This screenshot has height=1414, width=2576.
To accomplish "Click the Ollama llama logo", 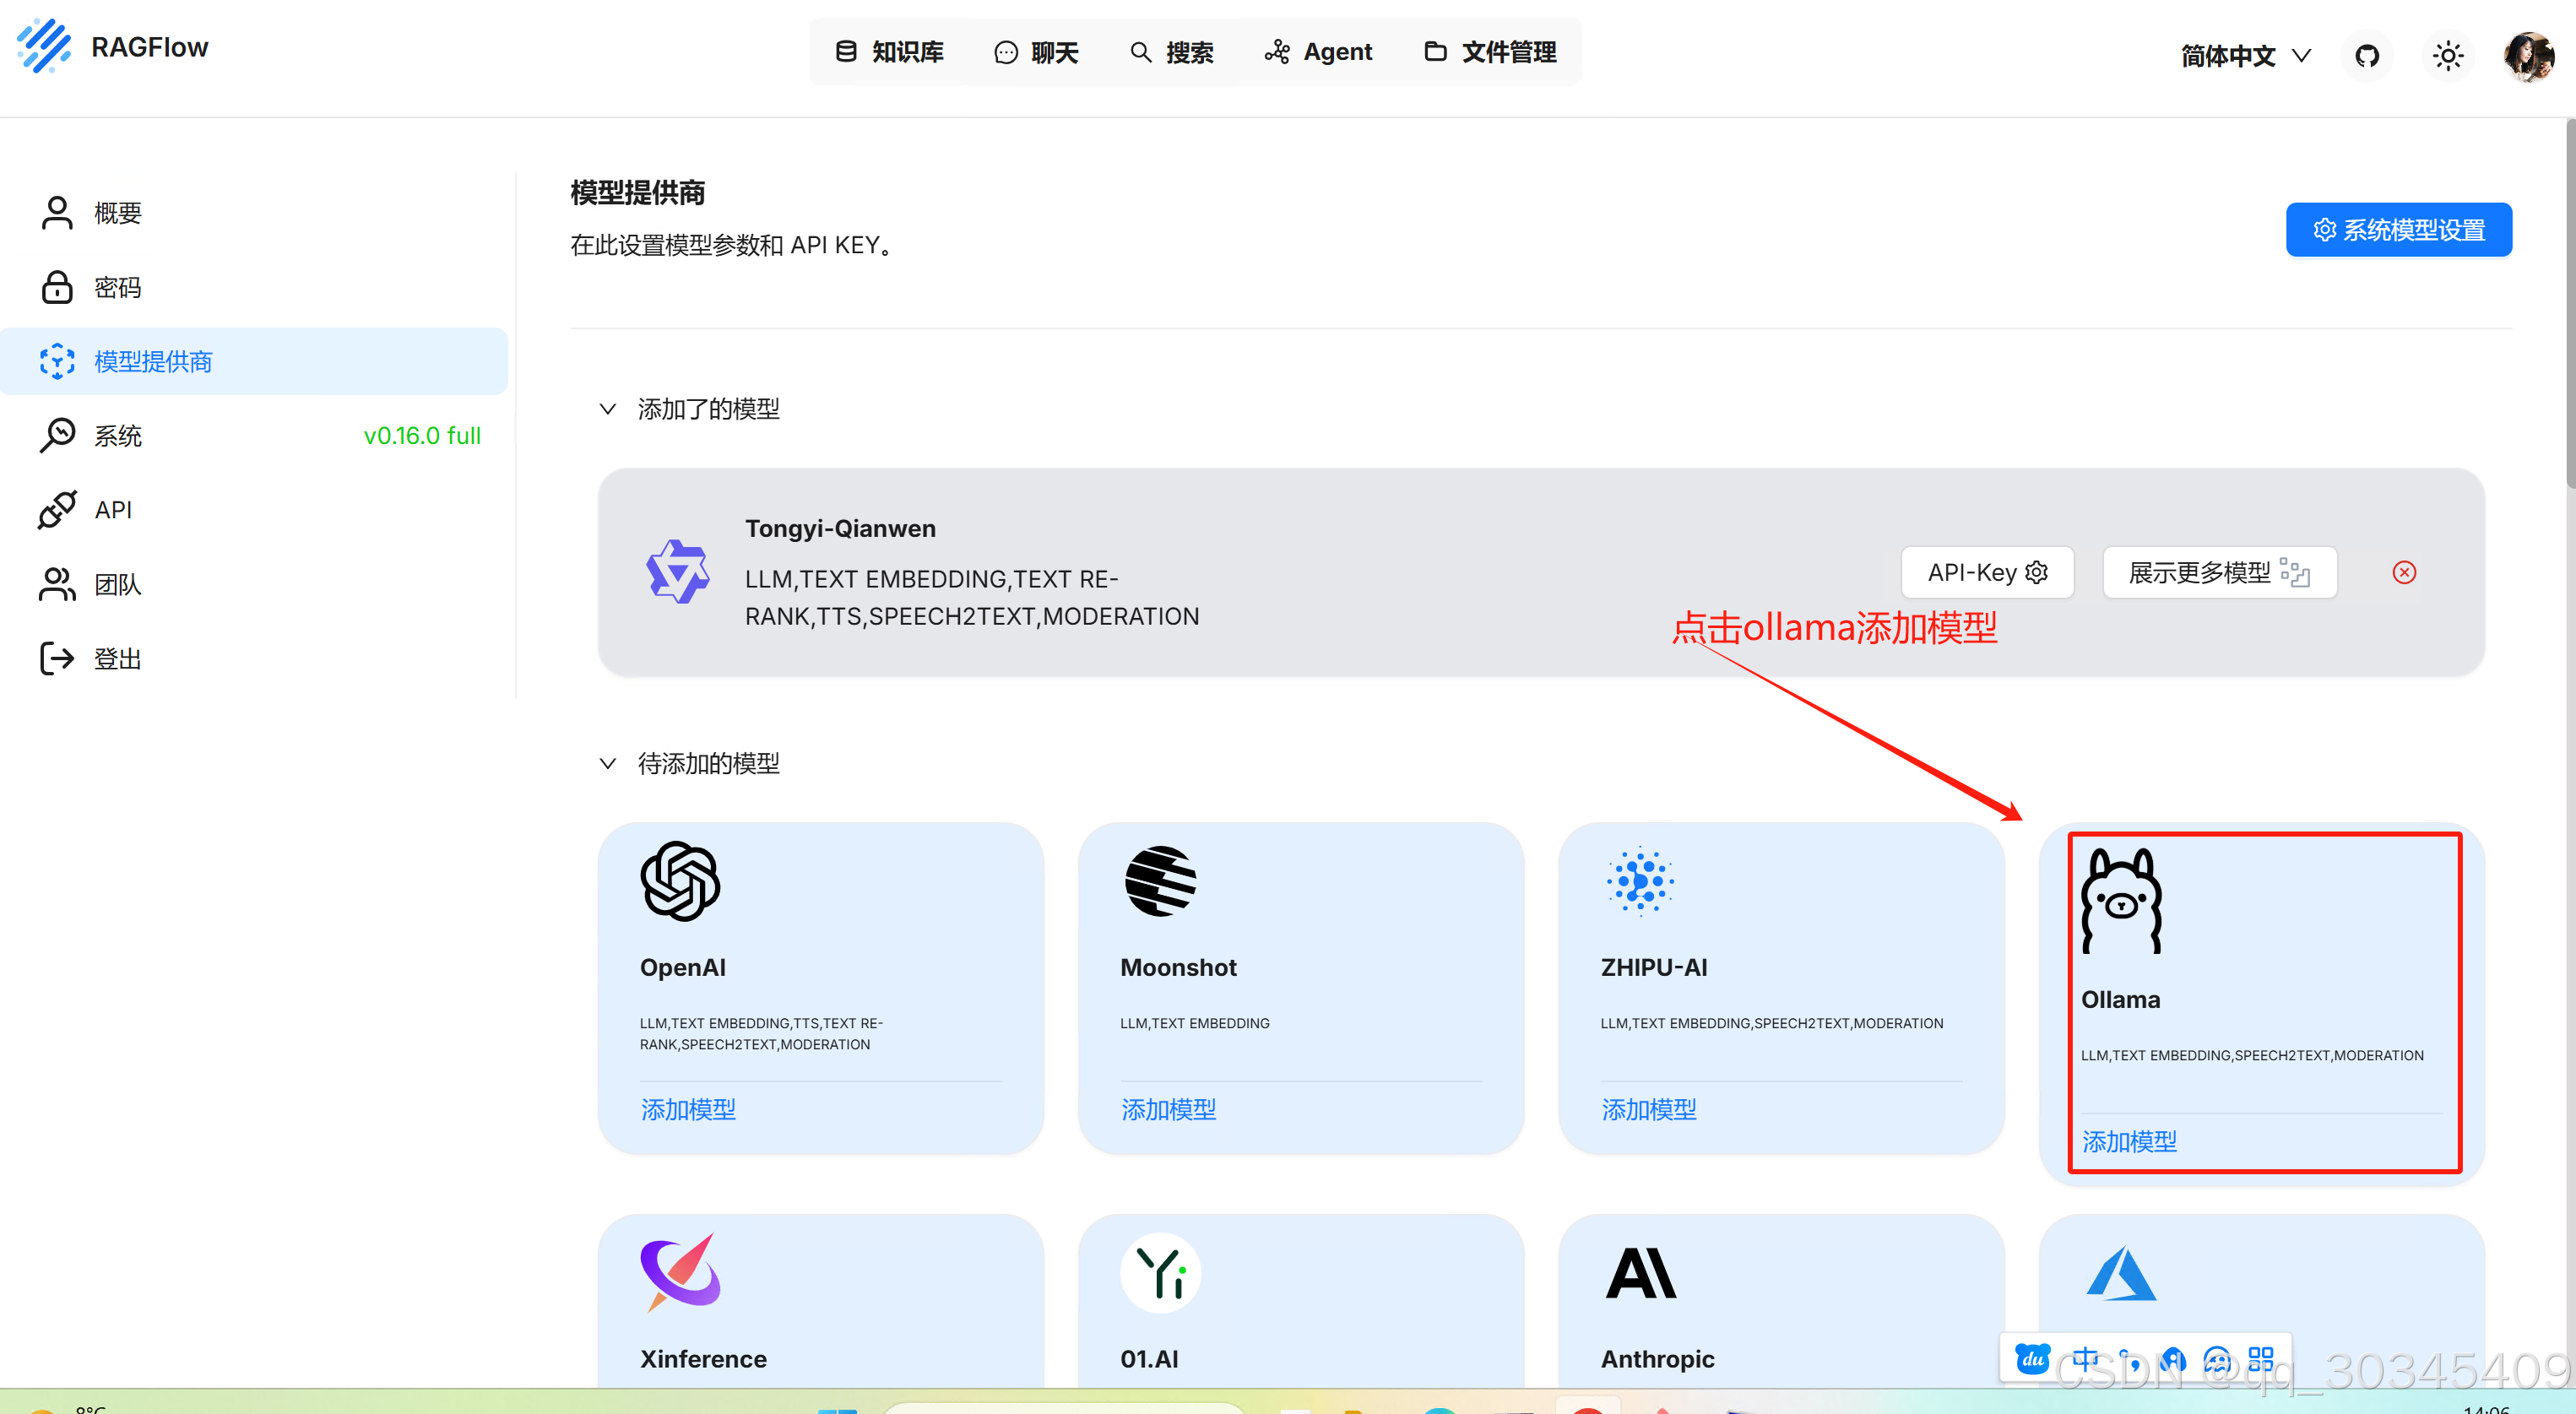I will click(x=2121, y=900).
